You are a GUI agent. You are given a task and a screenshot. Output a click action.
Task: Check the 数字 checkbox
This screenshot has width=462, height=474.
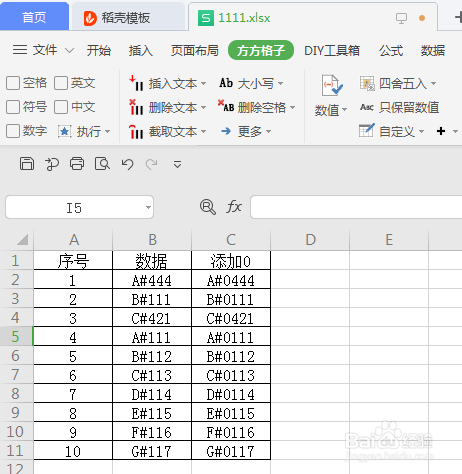click(13, 131)
